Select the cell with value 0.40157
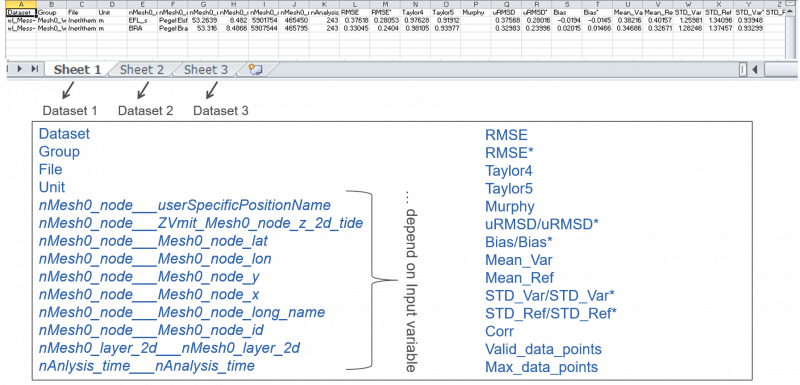Image resolution: width=800 pixels, height=385 pixels. click(x=658, y=20)
